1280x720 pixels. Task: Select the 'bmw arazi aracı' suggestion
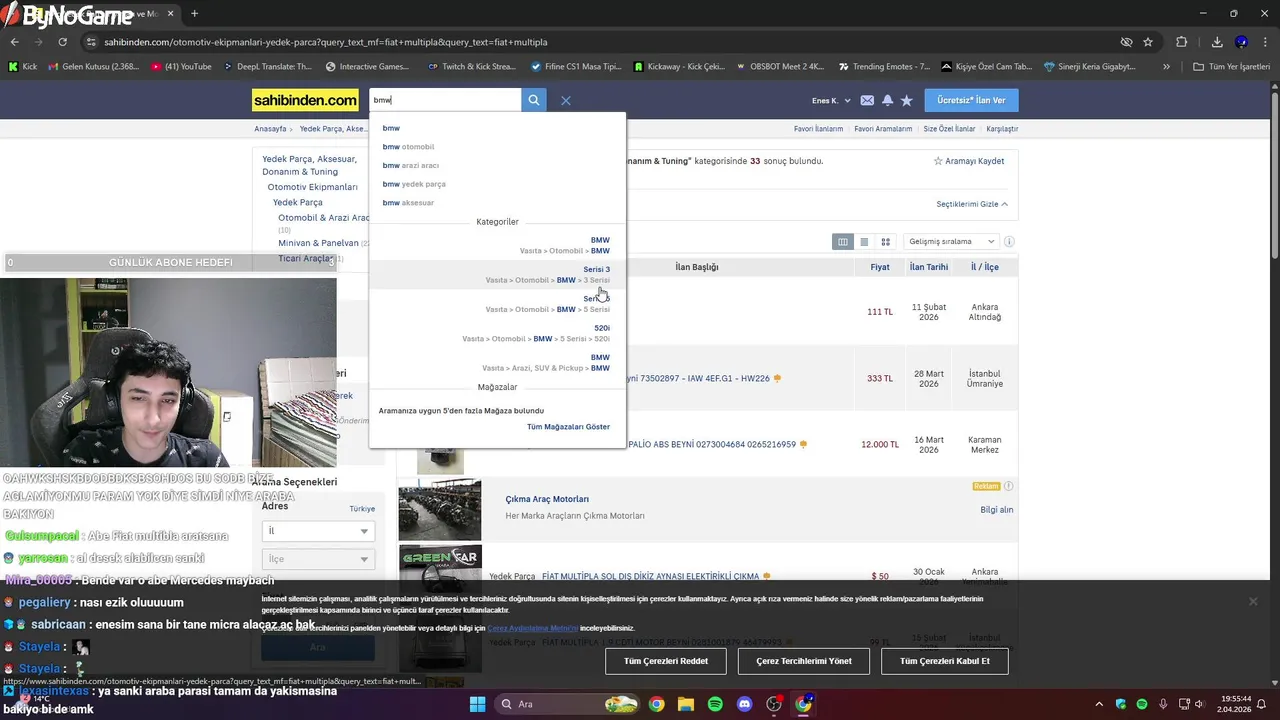click(410, 165)
